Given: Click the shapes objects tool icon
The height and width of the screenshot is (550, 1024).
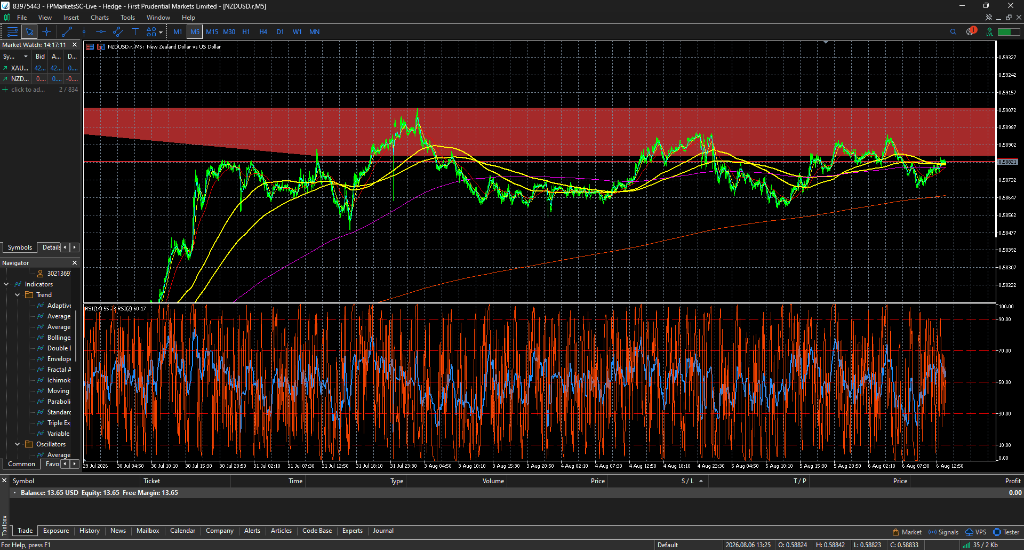Looking at the screenshot, I should (152, 31).
